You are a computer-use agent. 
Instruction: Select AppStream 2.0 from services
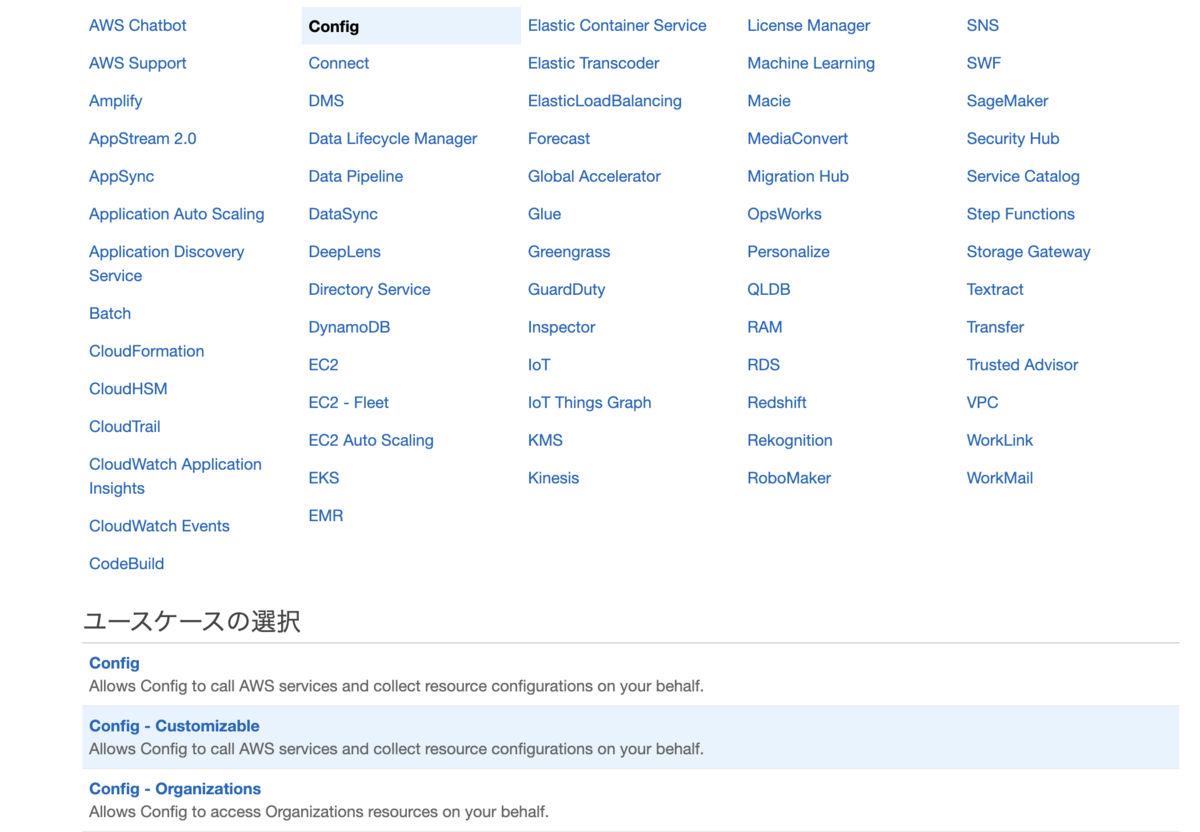coord(142,139)
